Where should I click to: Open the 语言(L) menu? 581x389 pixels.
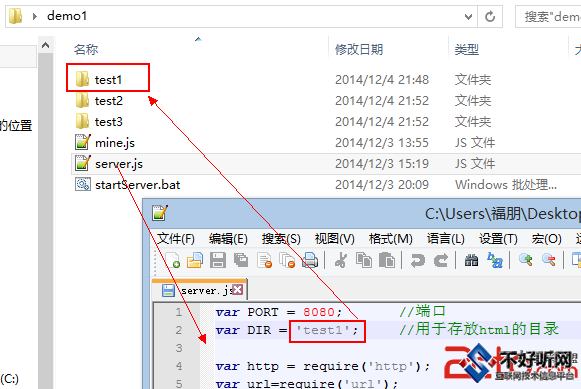445,239
